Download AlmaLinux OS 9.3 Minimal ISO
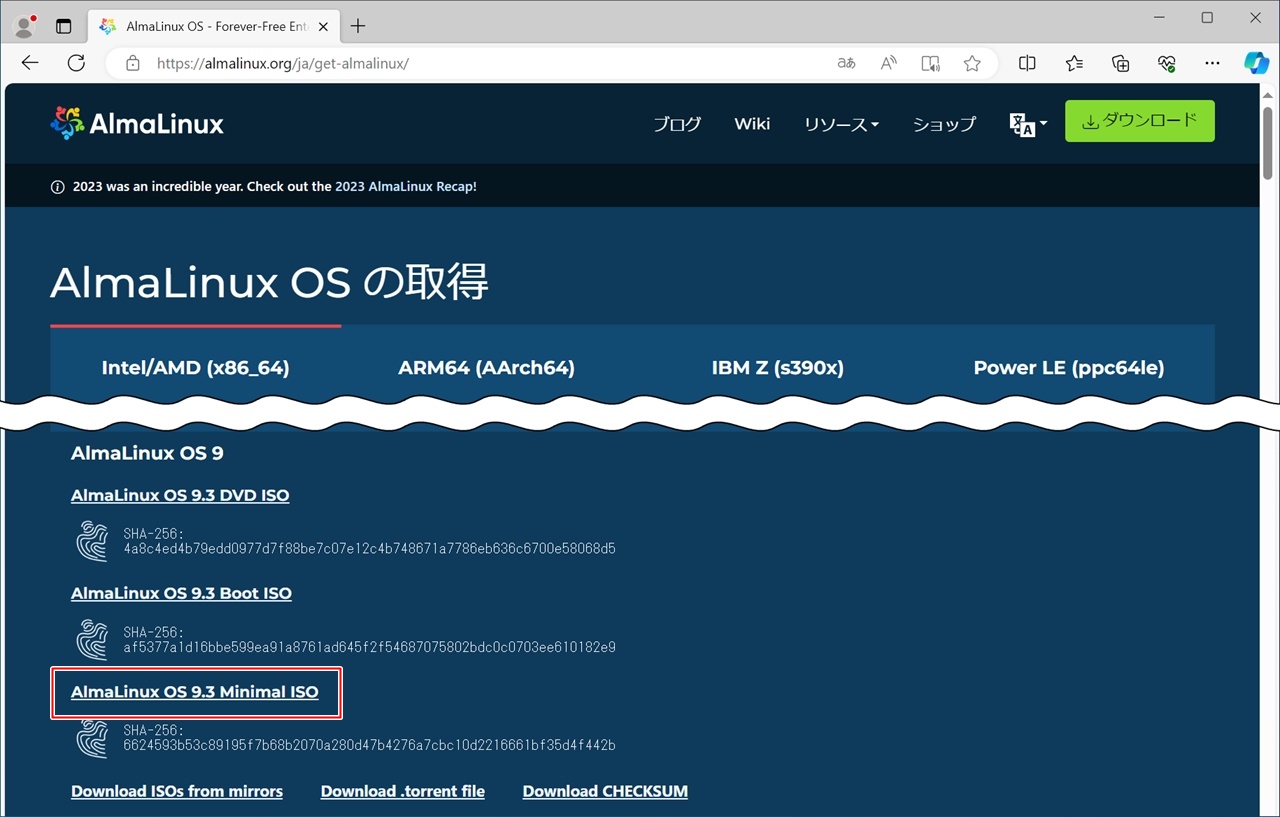The width and height of the screenshot is (1280, 817). [x=195, y=692]
